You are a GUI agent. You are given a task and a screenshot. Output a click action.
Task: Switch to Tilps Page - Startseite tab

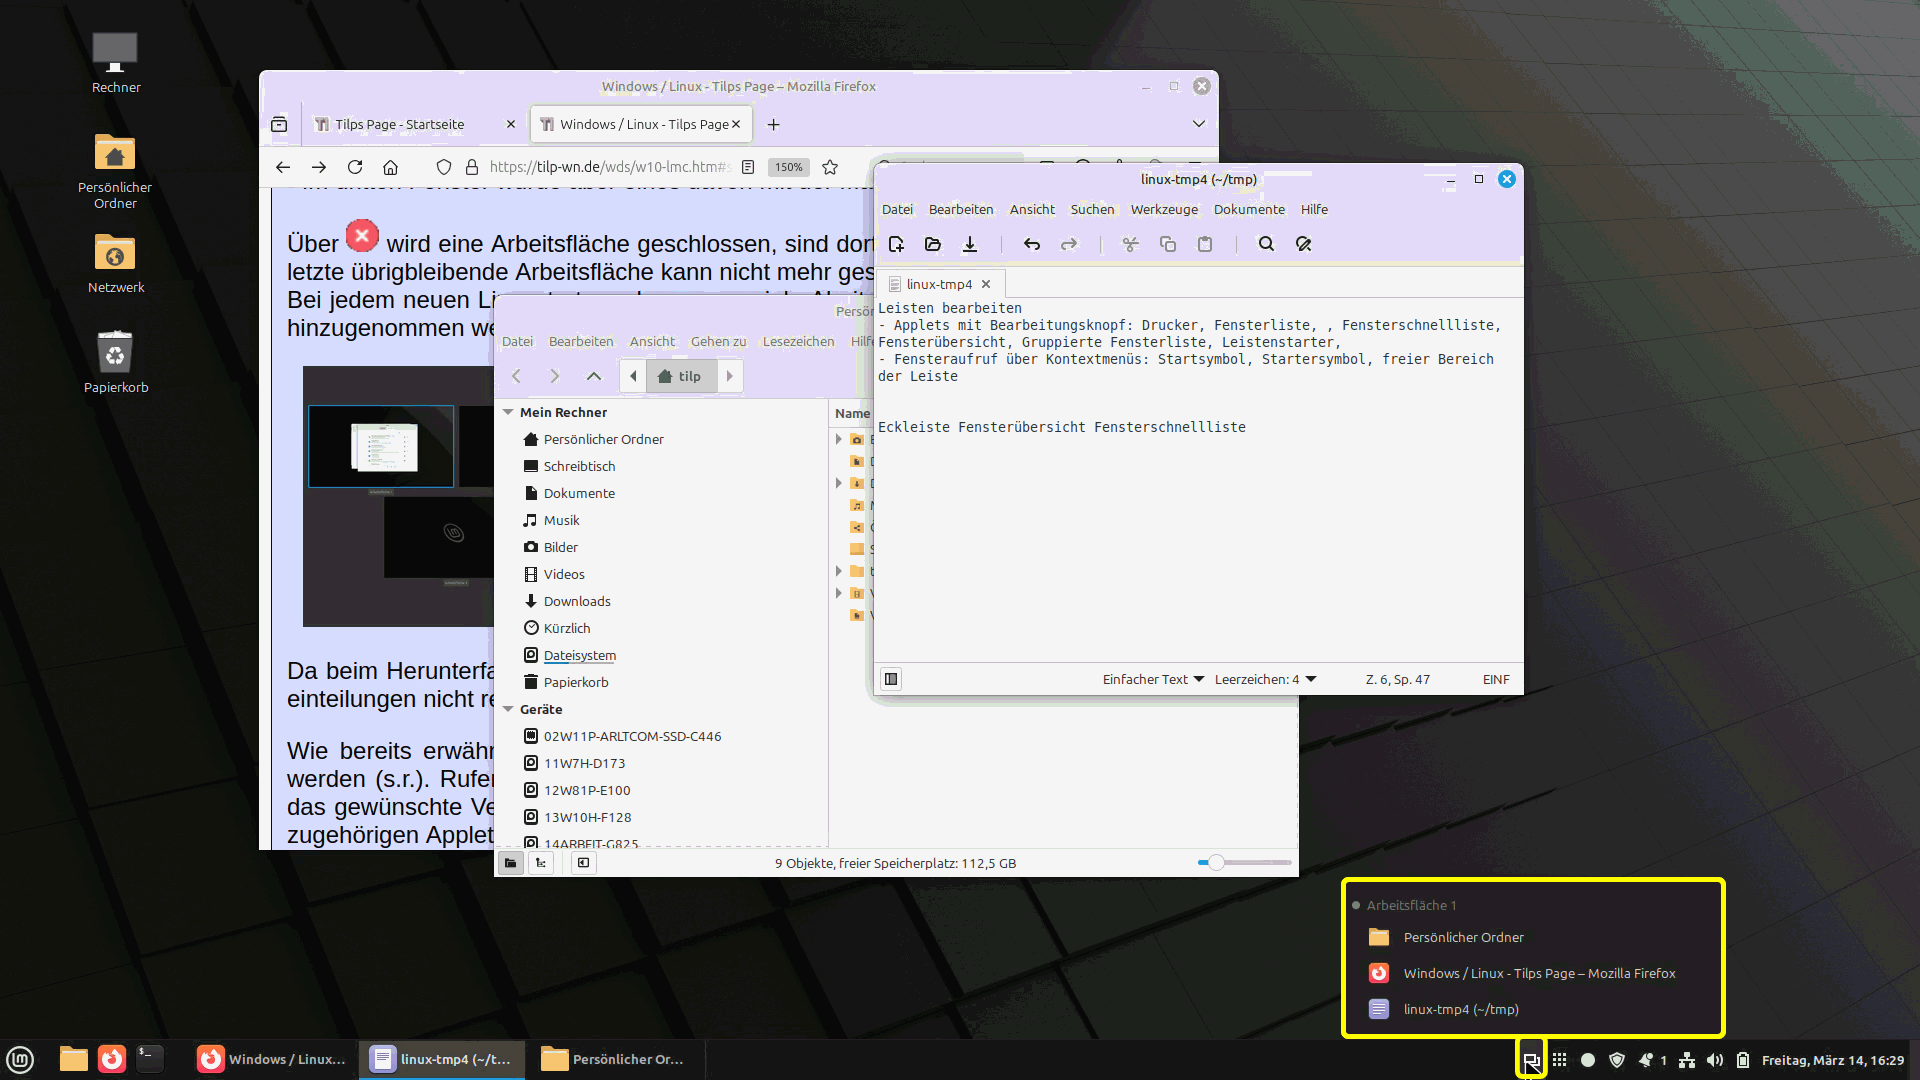coord(400,124)
